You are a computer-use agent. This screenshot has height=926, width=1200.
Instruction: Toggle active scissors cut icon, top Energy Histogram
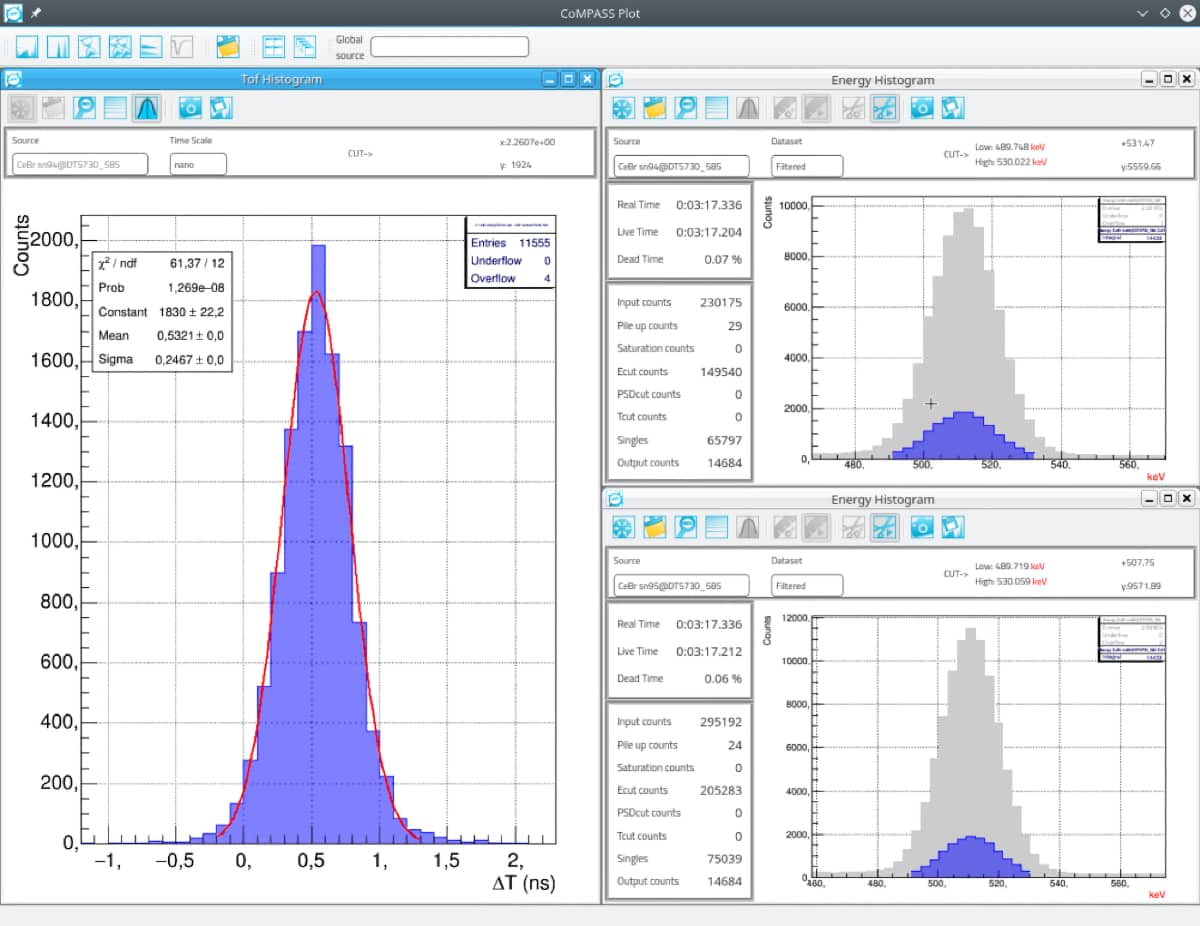tap(884, 107)
